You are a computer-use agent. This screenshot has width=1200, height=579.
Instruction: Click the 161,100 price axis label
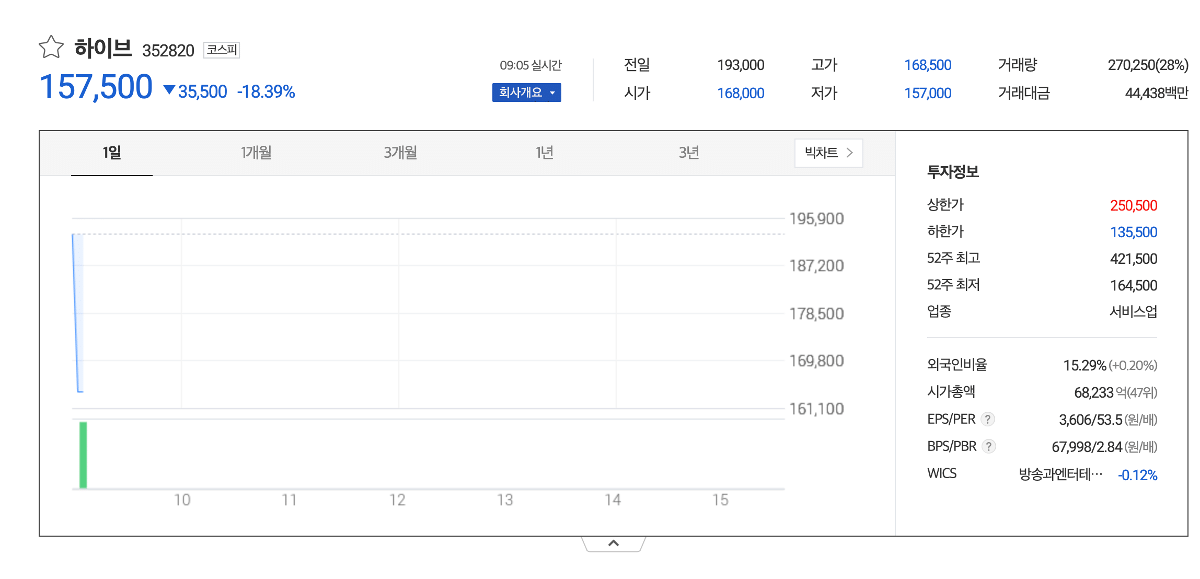(818, 409)
